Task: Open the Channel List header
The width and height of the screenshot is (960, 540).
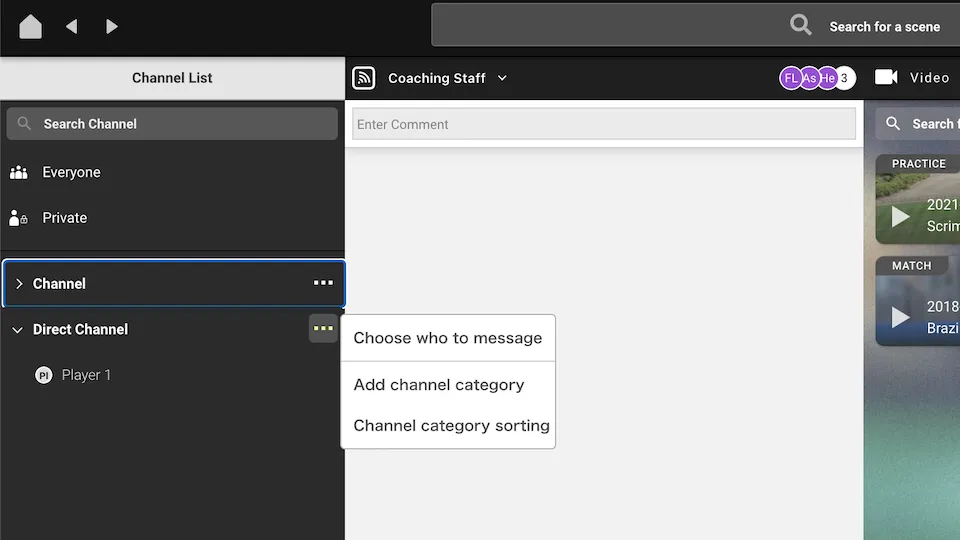Action: point(172,78)
